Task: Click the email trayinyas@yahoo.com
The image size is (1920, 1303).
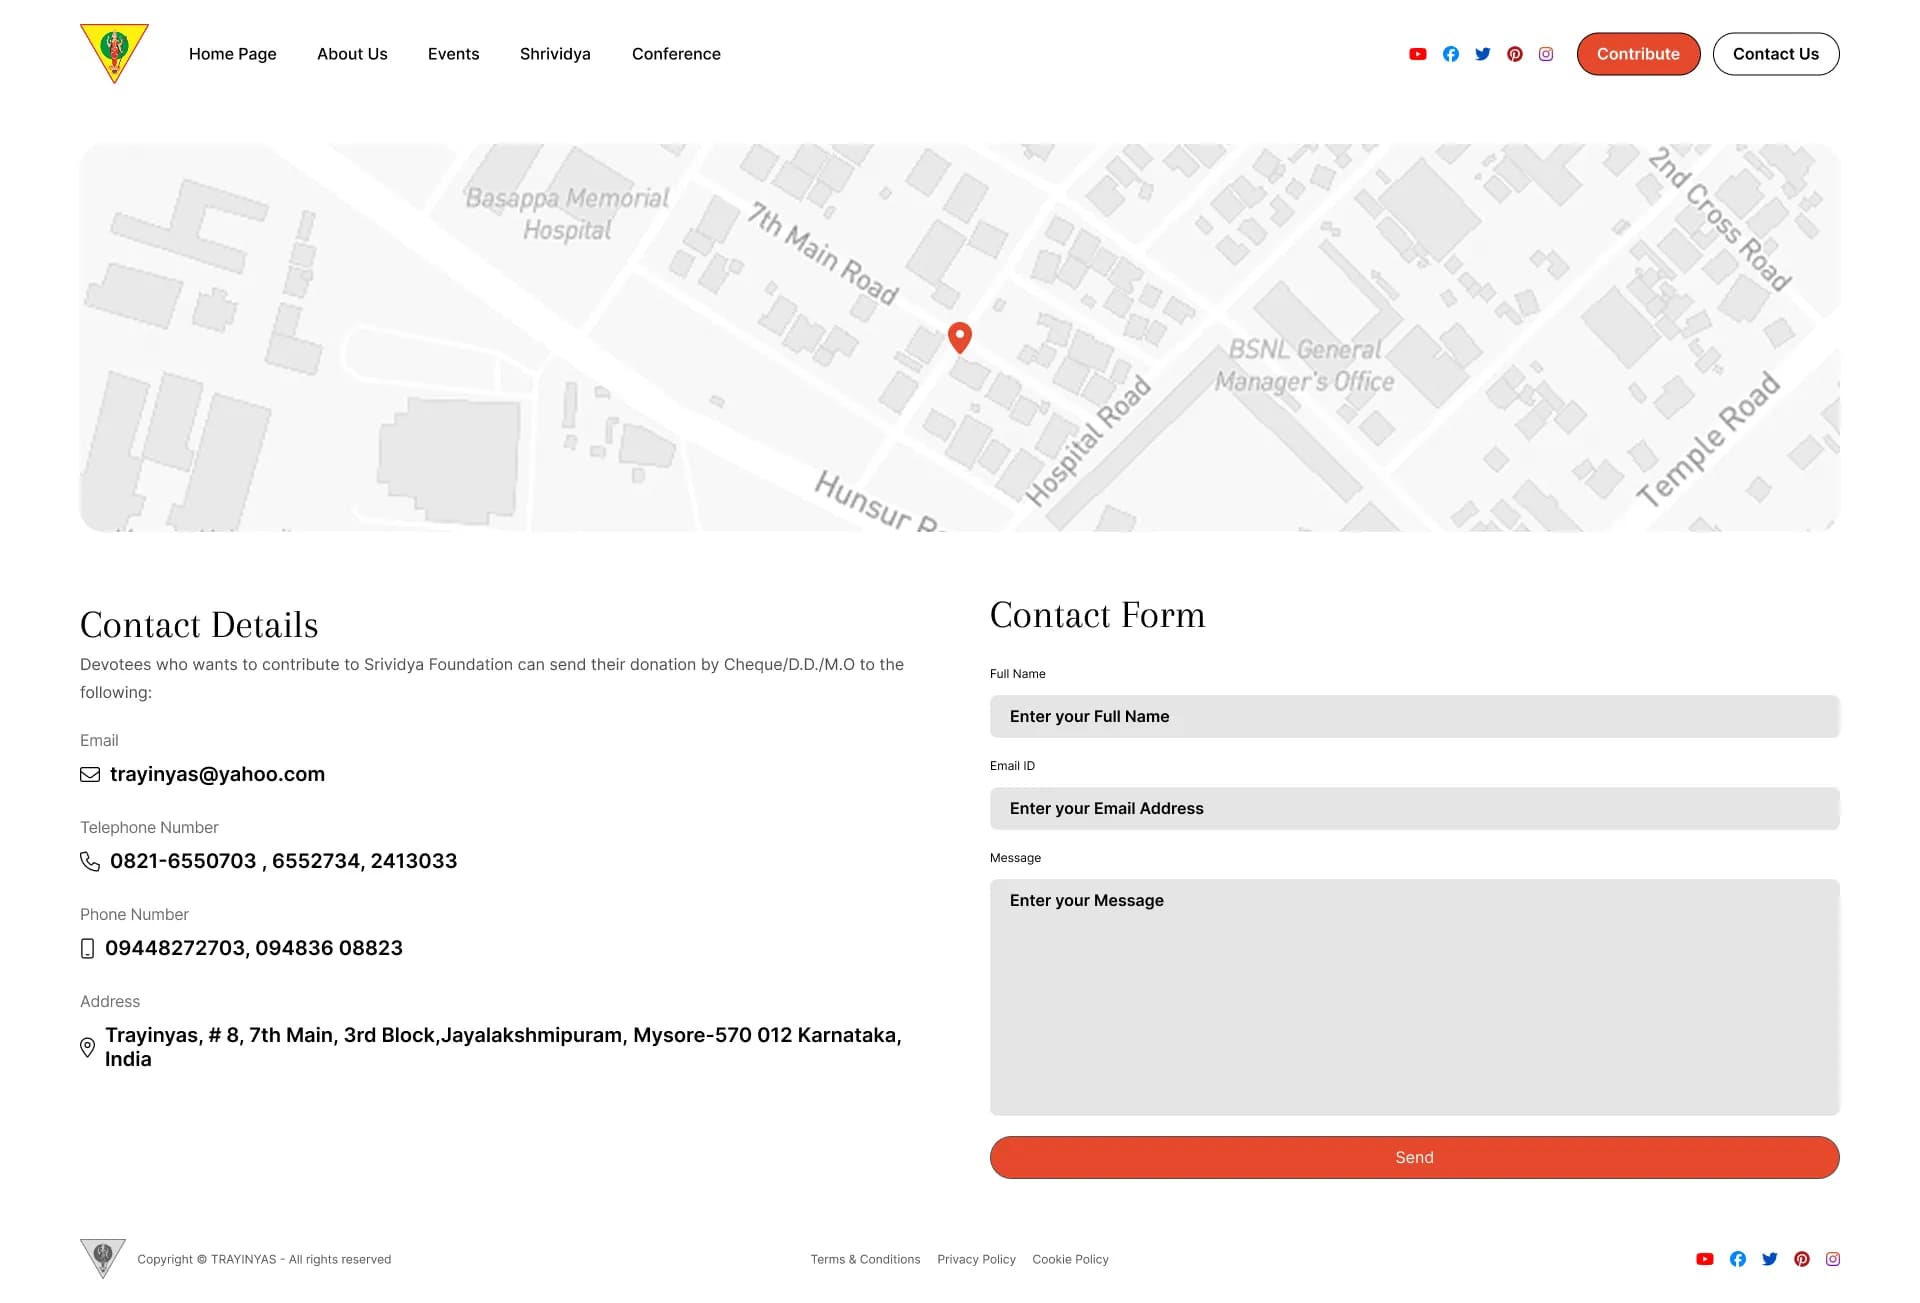Action: [x=217, y=774]
